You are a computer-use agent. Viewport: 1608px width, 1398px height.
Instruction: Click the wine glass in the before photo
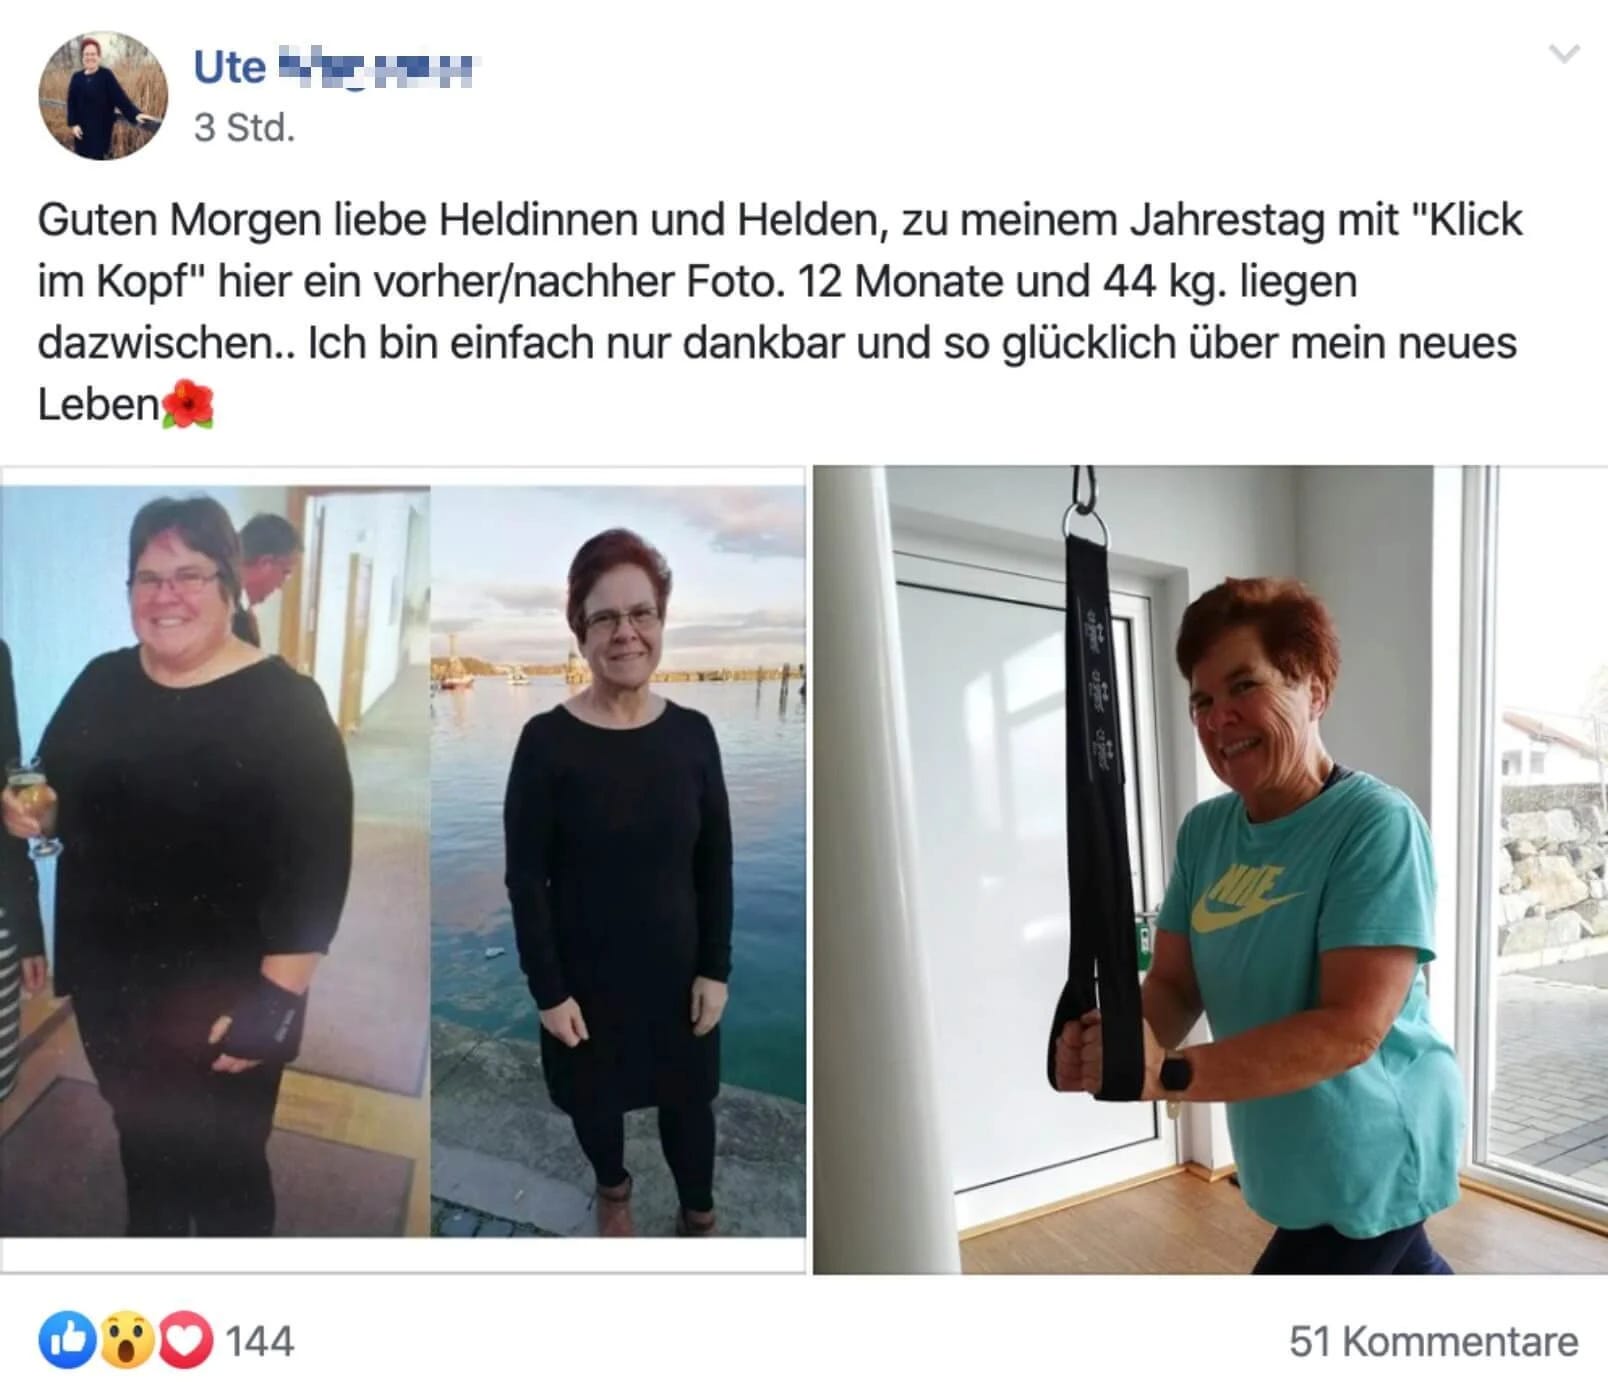click(33, 807)
